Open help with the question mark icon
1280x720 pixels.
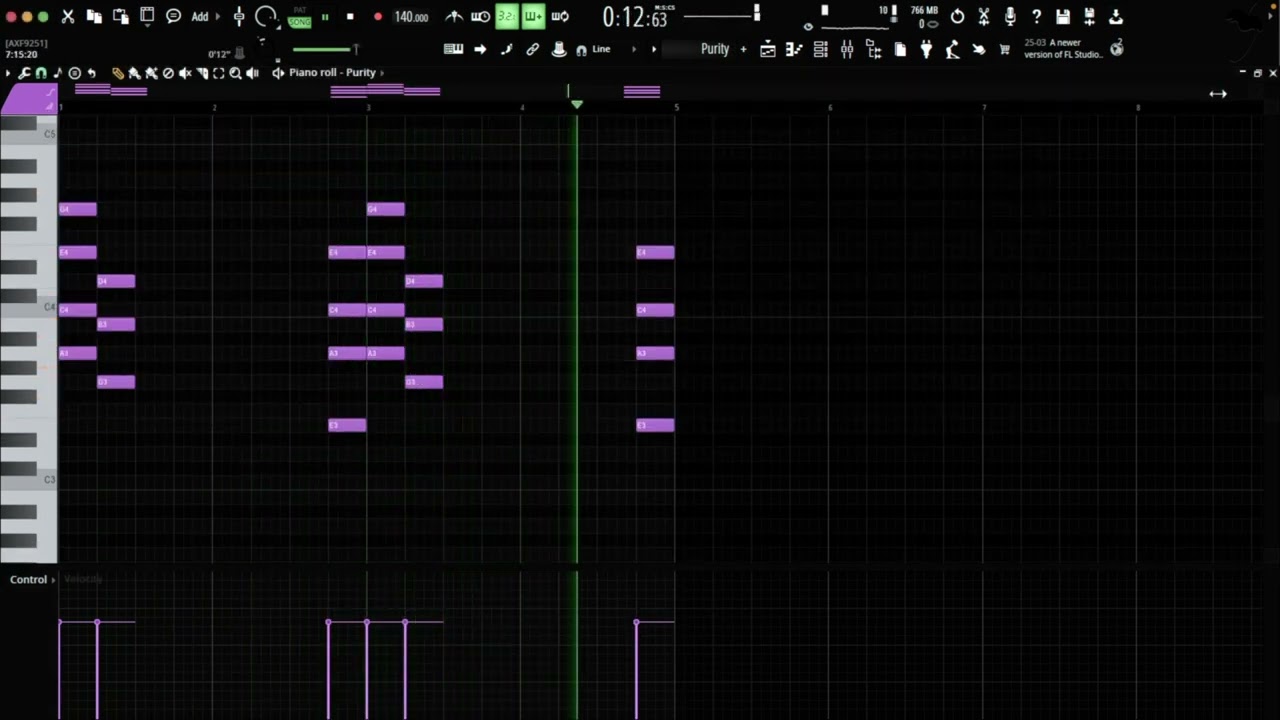[x=1037, y=17]
